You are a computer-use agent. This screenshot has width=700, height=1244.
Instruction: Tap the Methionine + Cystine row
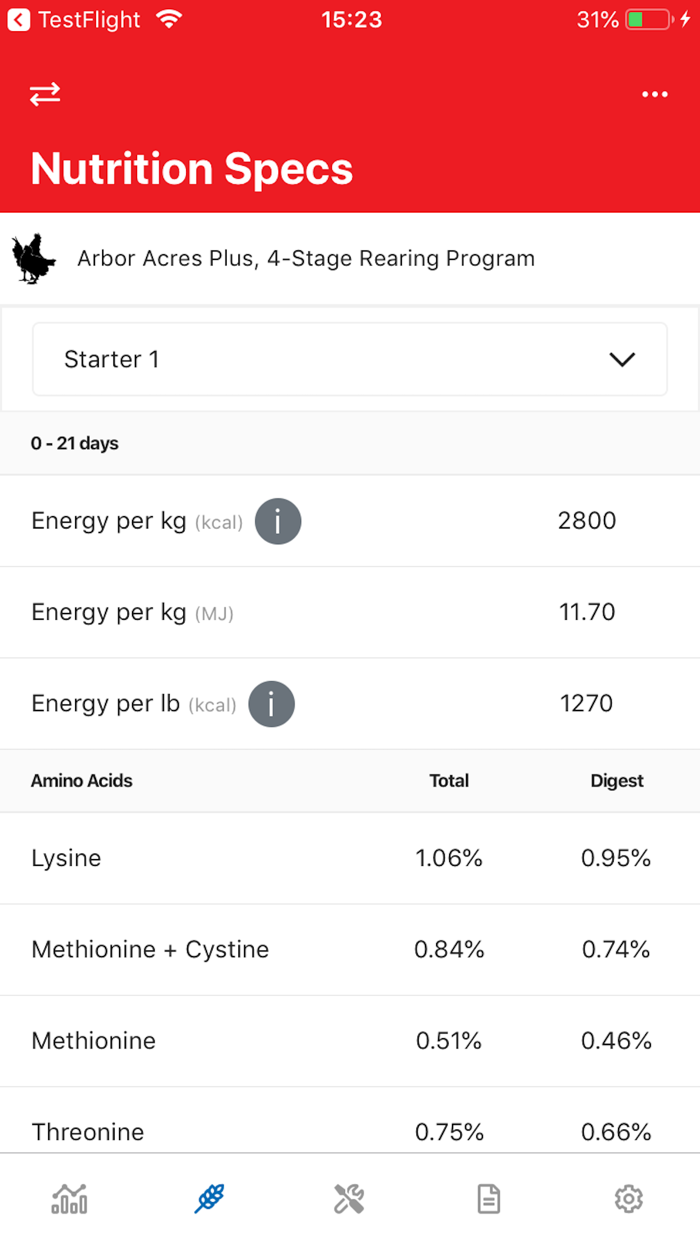coord(349,949)
